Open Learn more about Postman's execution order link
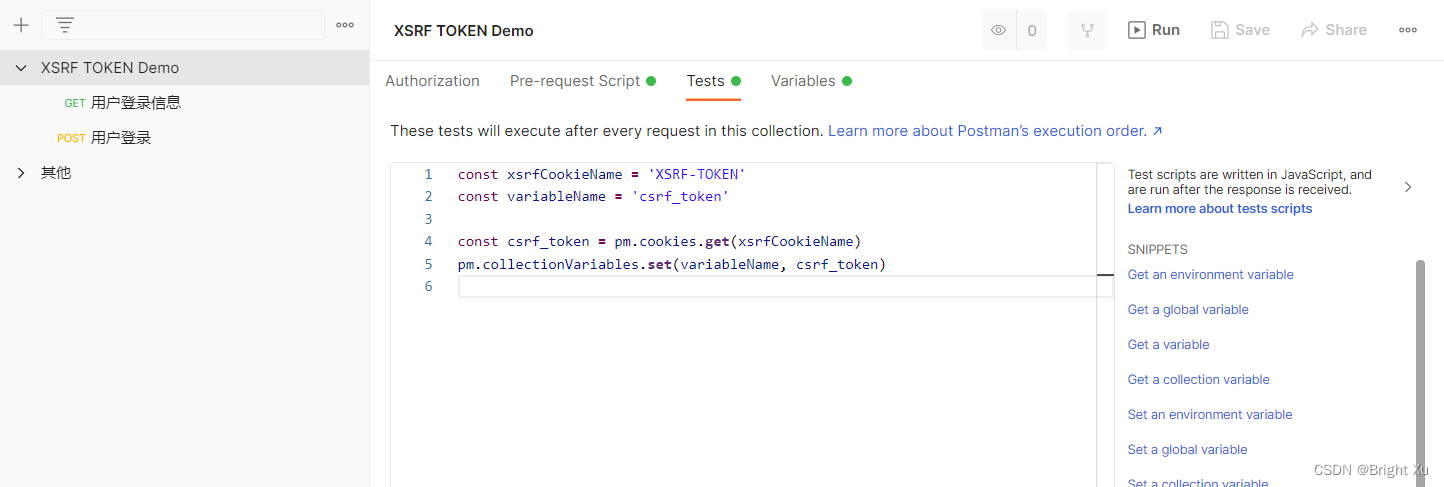Viewport: 1444px width, 487px height. pos(995,131)
